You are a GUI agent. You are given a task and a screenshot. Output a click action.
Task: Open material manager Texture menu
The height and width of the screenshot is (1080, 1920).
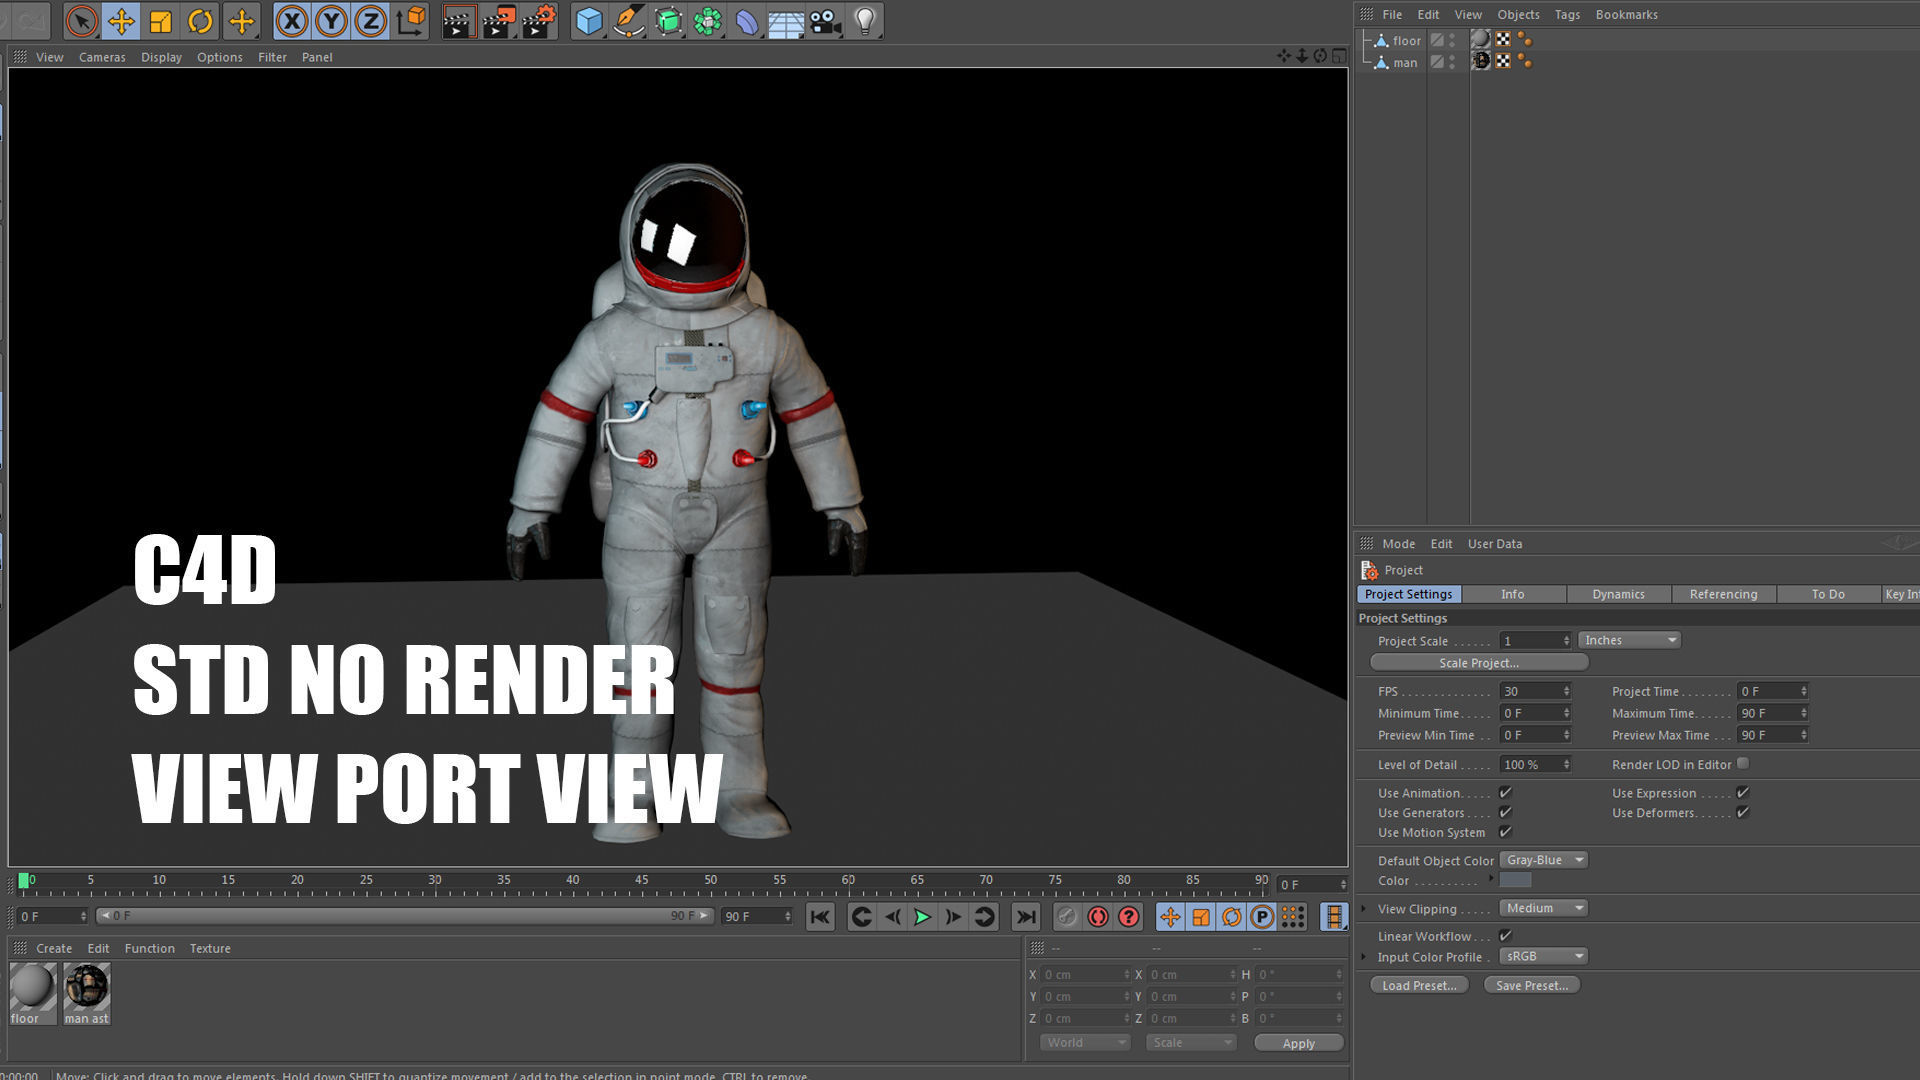210,948
